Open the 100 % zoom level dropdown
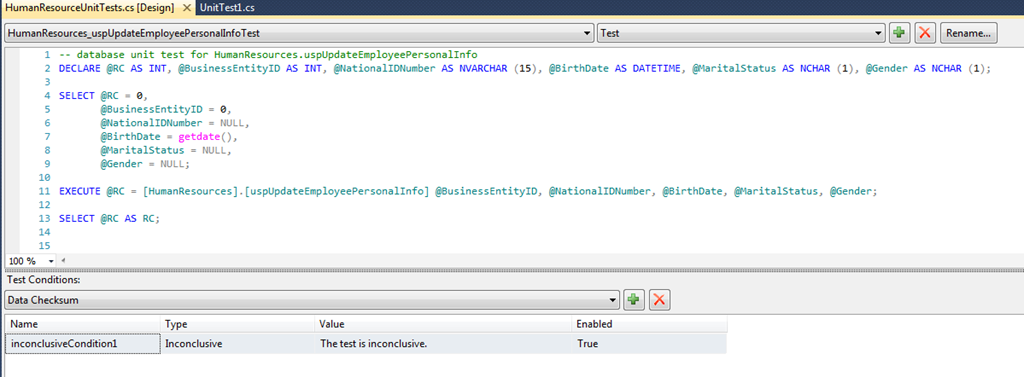The image size is (1024, 377). pyautogui.click(x=51, y=261)
